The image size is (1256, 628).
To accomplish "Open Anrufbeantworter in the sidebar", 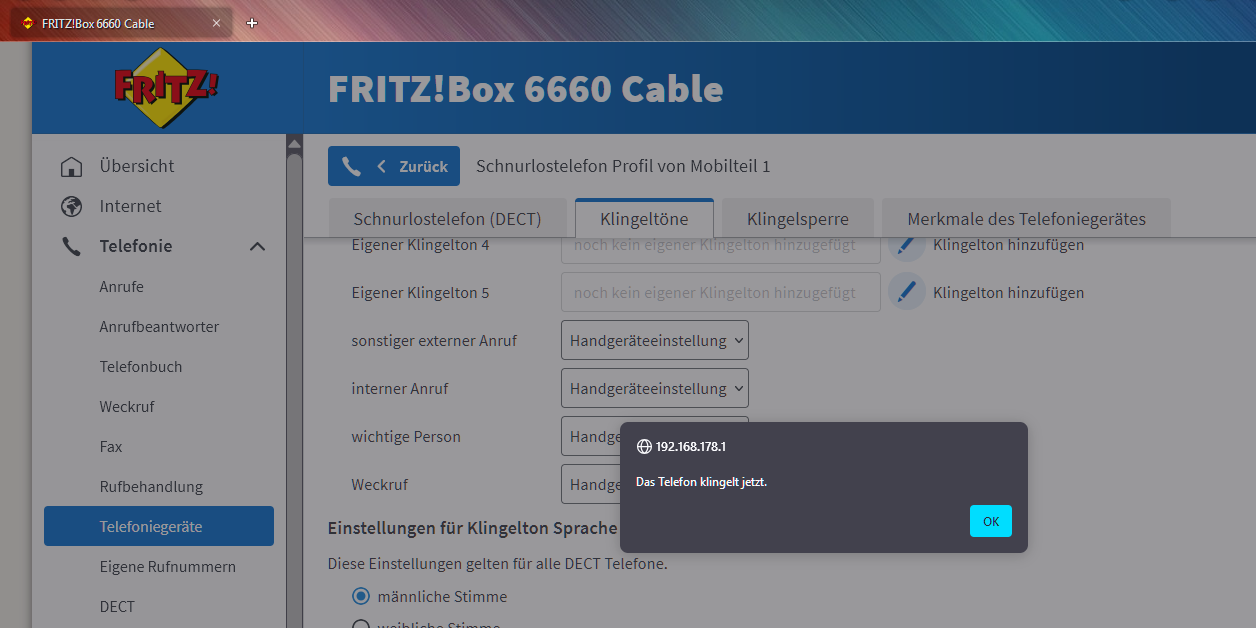I will (159, 326).
